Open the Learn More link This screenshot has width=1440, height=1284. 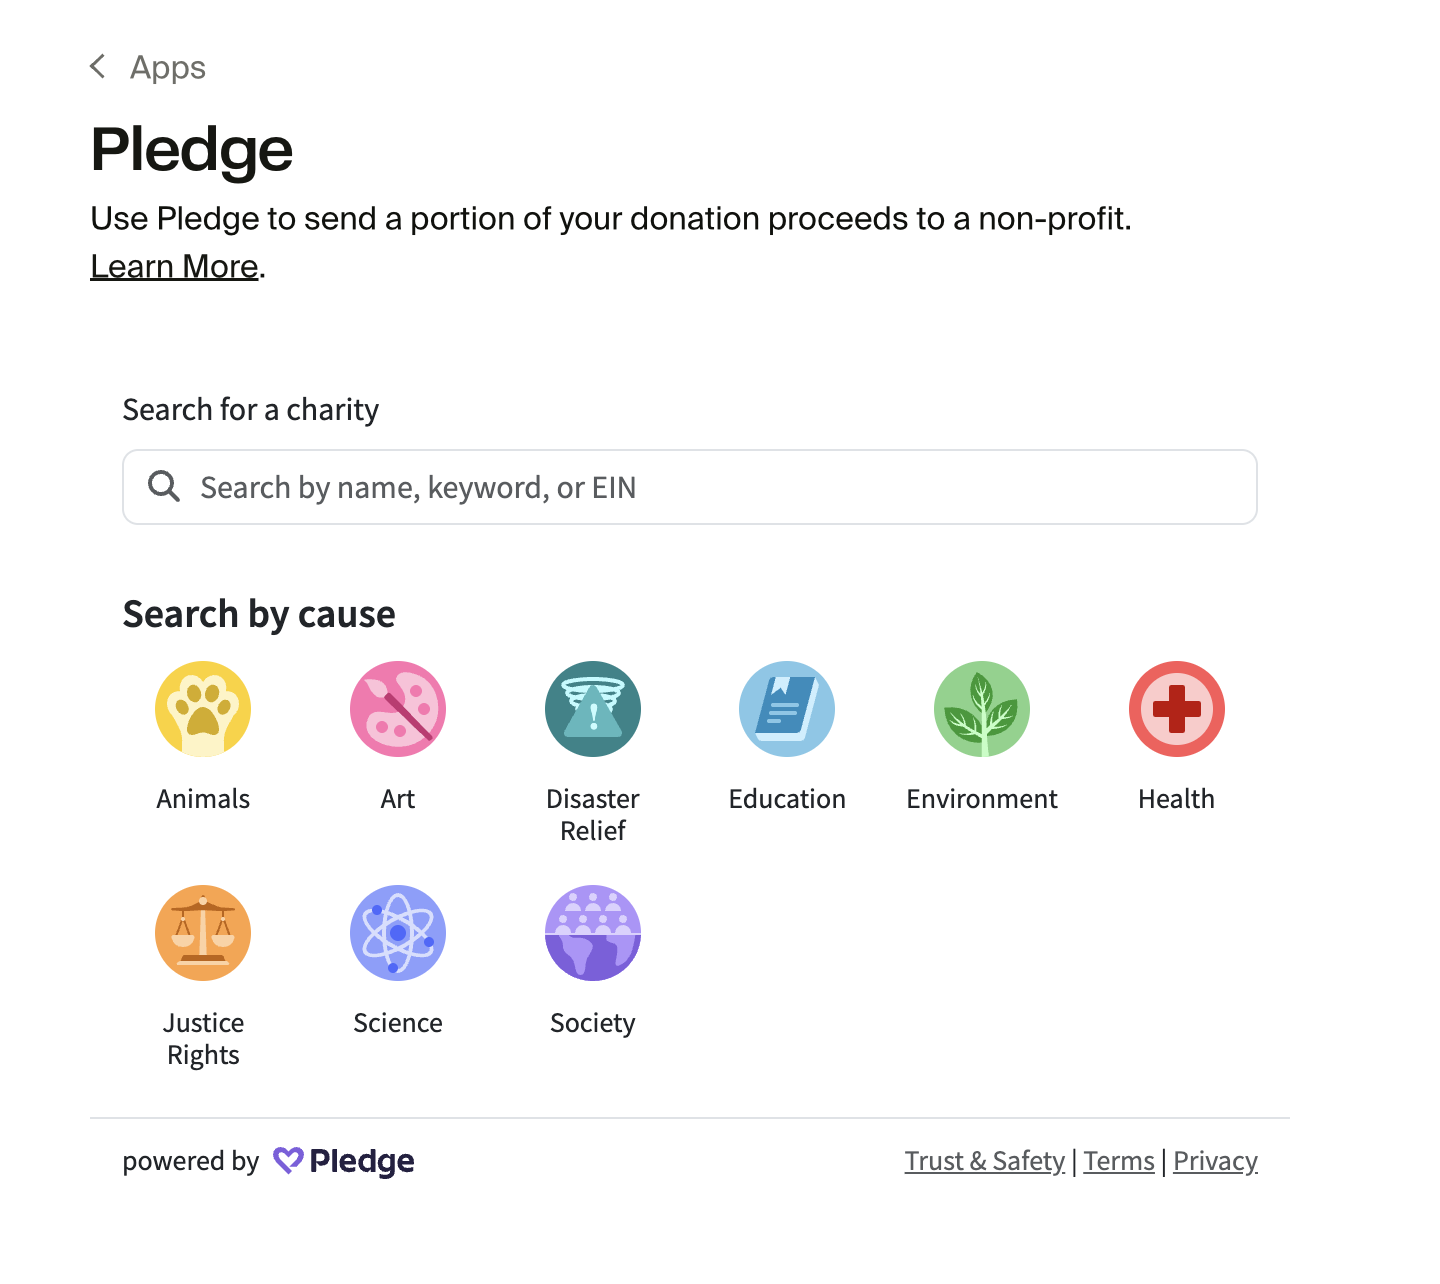click(x=174, y=267)
